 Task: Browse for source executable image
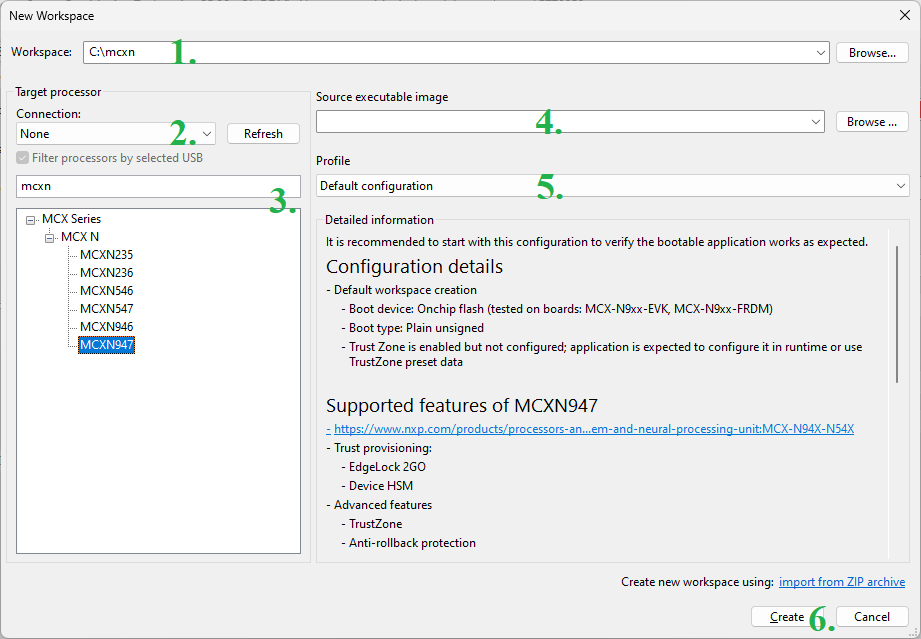(x=872, y=122)
